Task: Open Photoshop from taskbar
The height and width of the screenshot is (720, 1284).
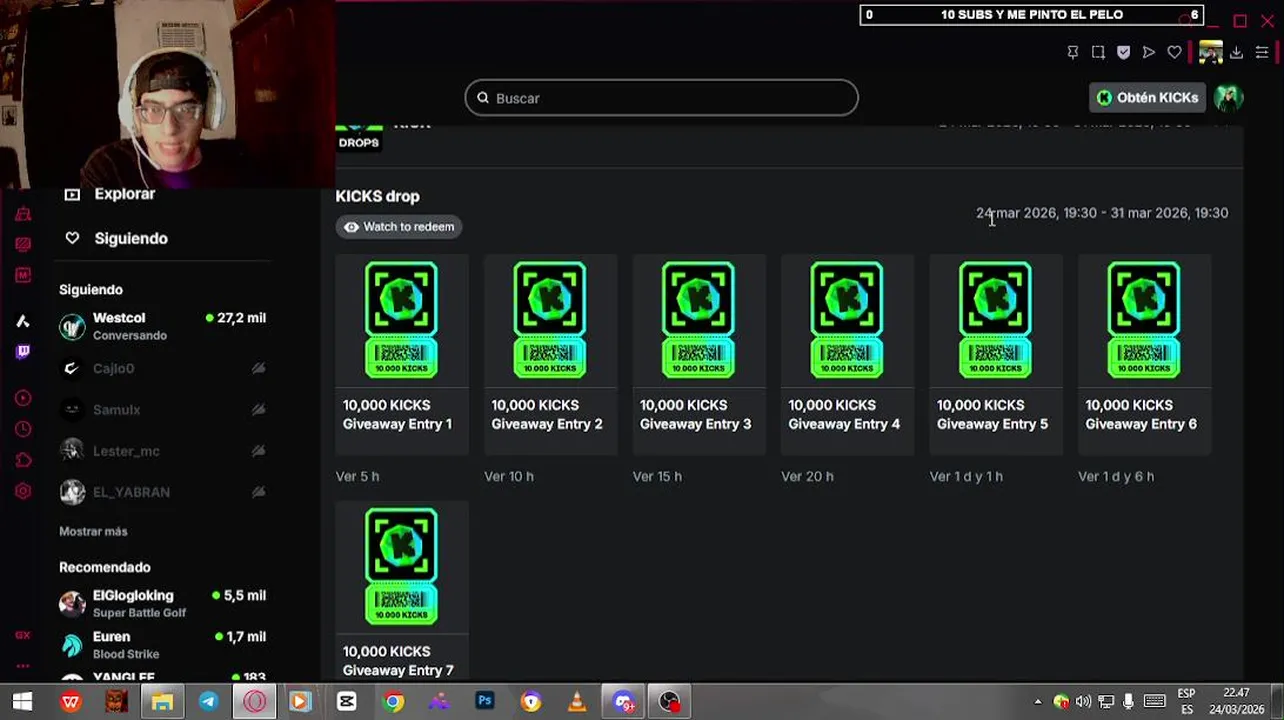Action: pyautogui.click(x=485, y=702)
